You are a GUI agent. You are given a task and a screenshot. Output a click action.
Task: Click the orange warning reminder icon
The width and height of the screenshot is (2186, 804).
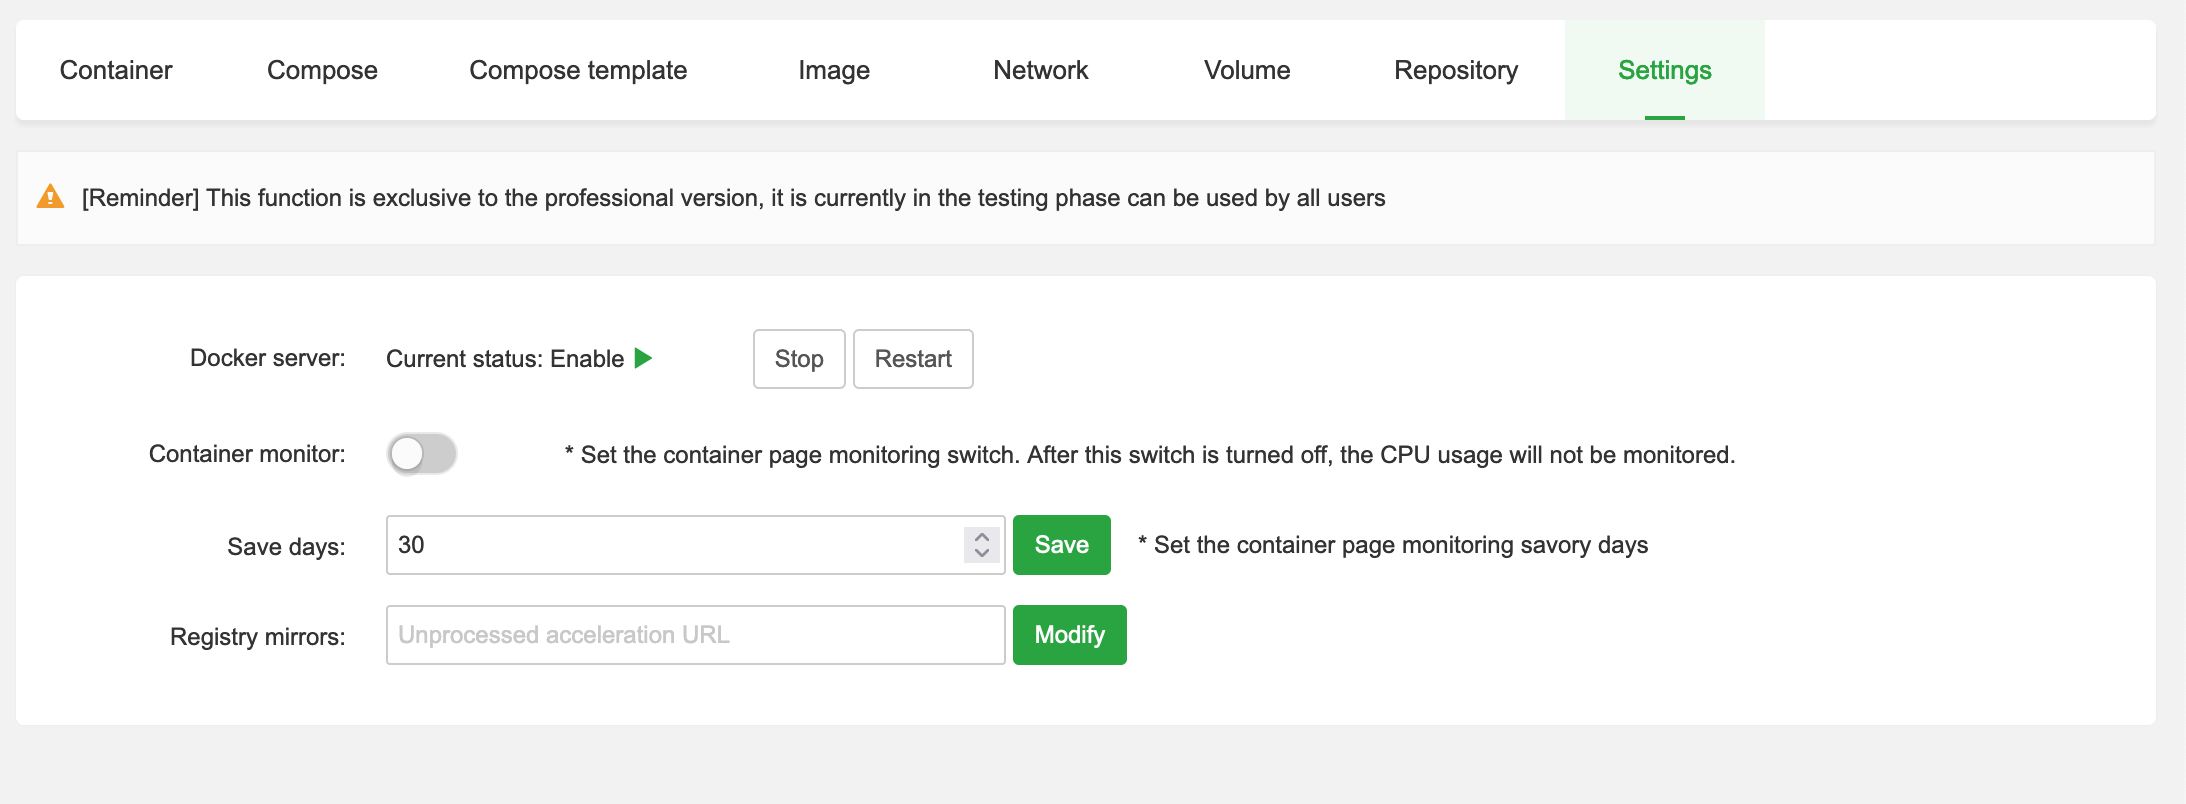tap(50, 197)
